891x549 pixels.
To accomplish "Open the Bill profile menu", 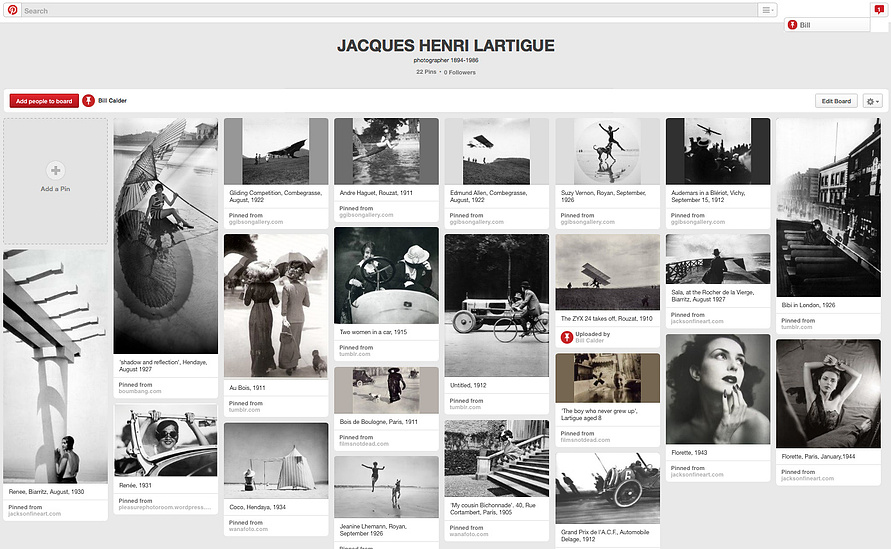I will pyautogui.click(x=827, y=25).
